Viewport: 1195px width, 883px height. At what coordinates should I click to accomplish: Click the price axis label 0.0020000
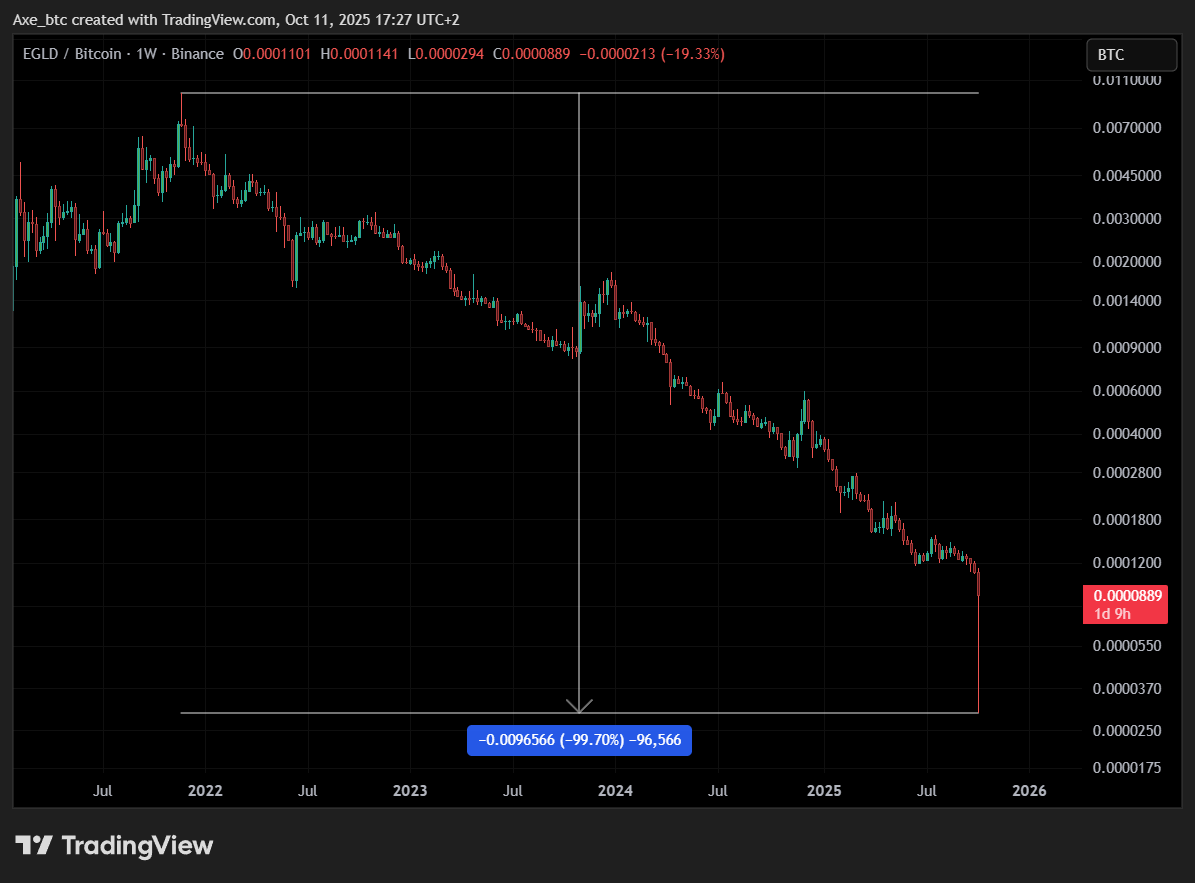click(x=1127, y=262)
